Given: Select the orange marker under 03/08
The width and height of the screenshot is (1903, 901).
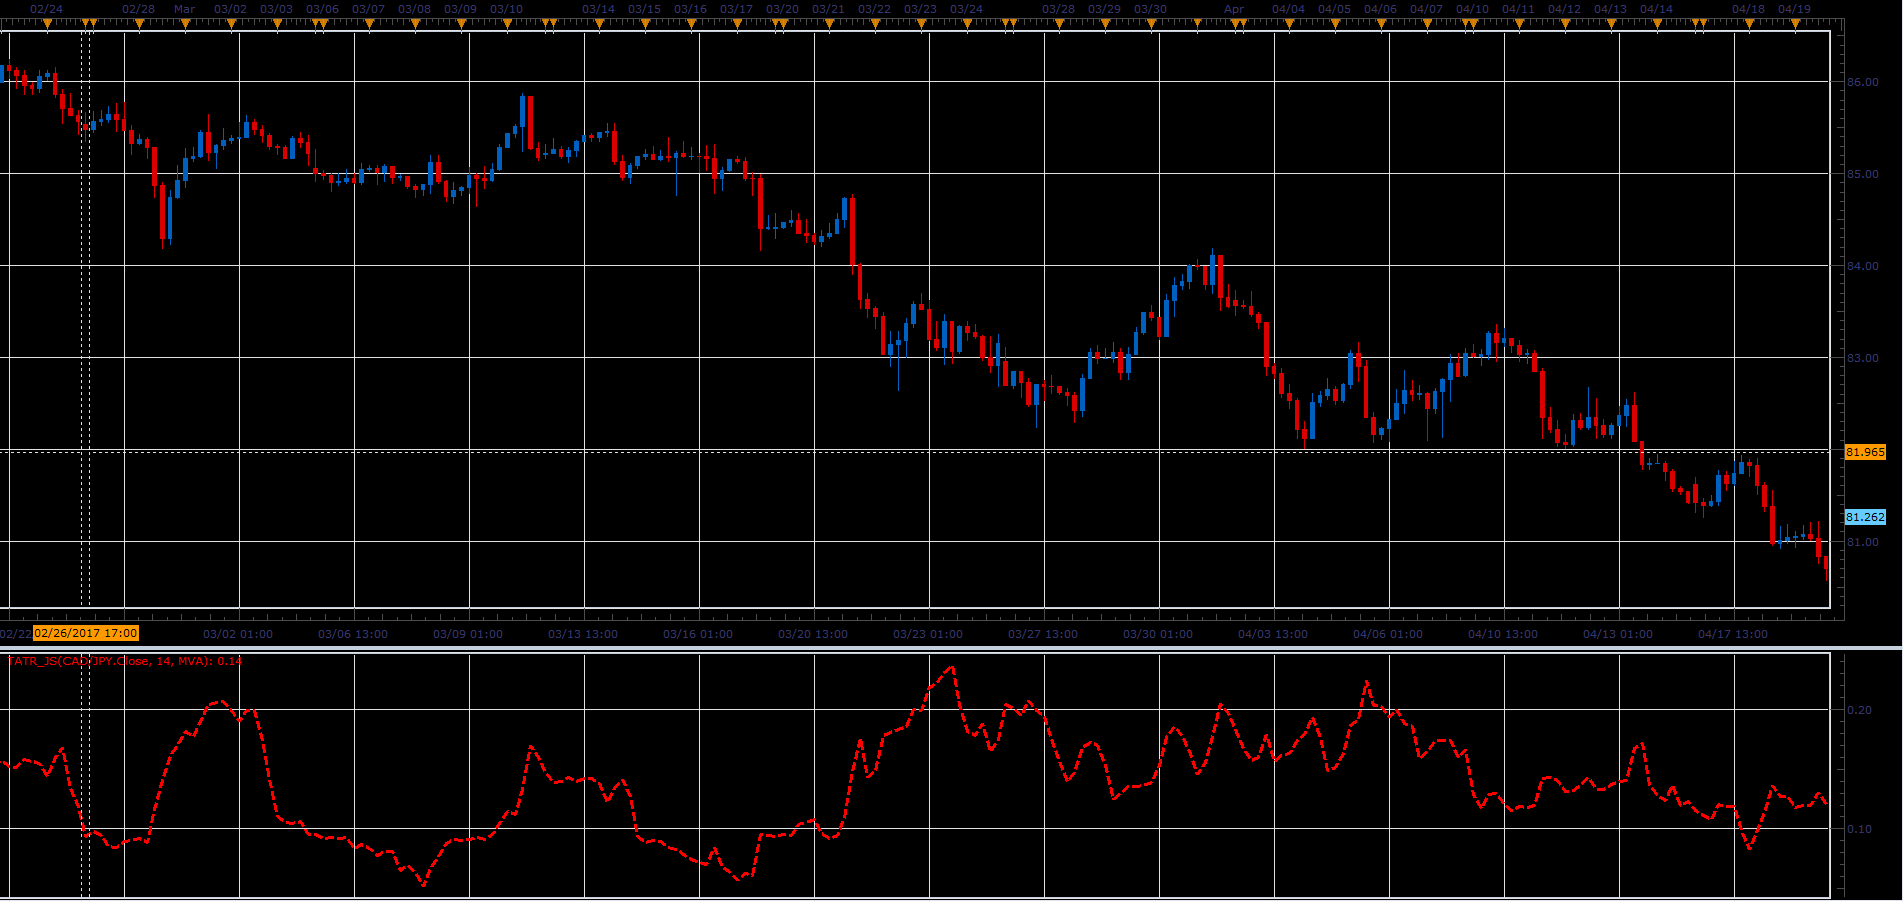Looking at the screenshot, I should (415, 23).
